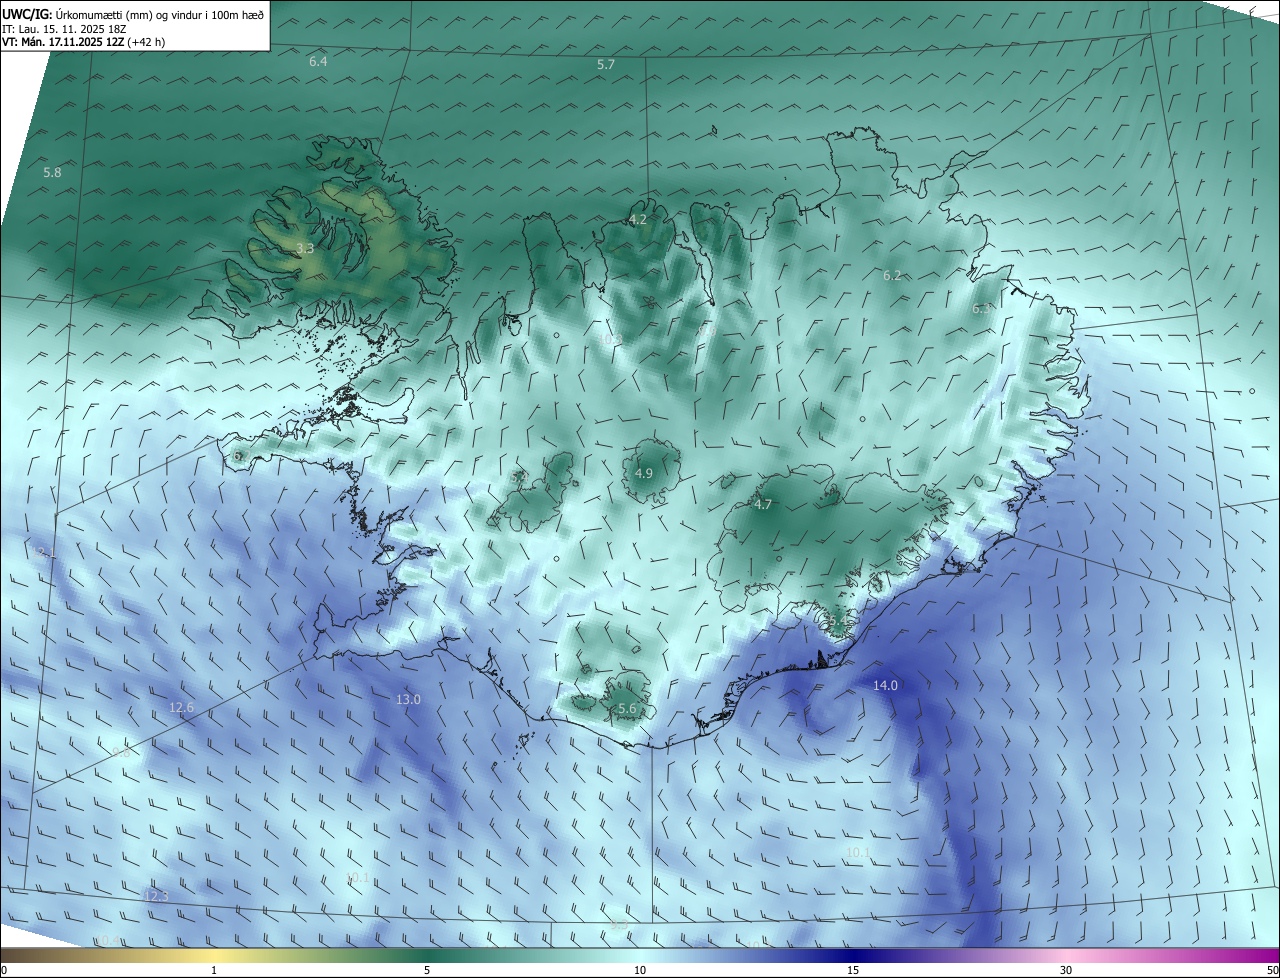Click the valid time line 'VT: Mán. 17.11.2025 12Z'
The image size is (1280, 978).
(62, 42)
